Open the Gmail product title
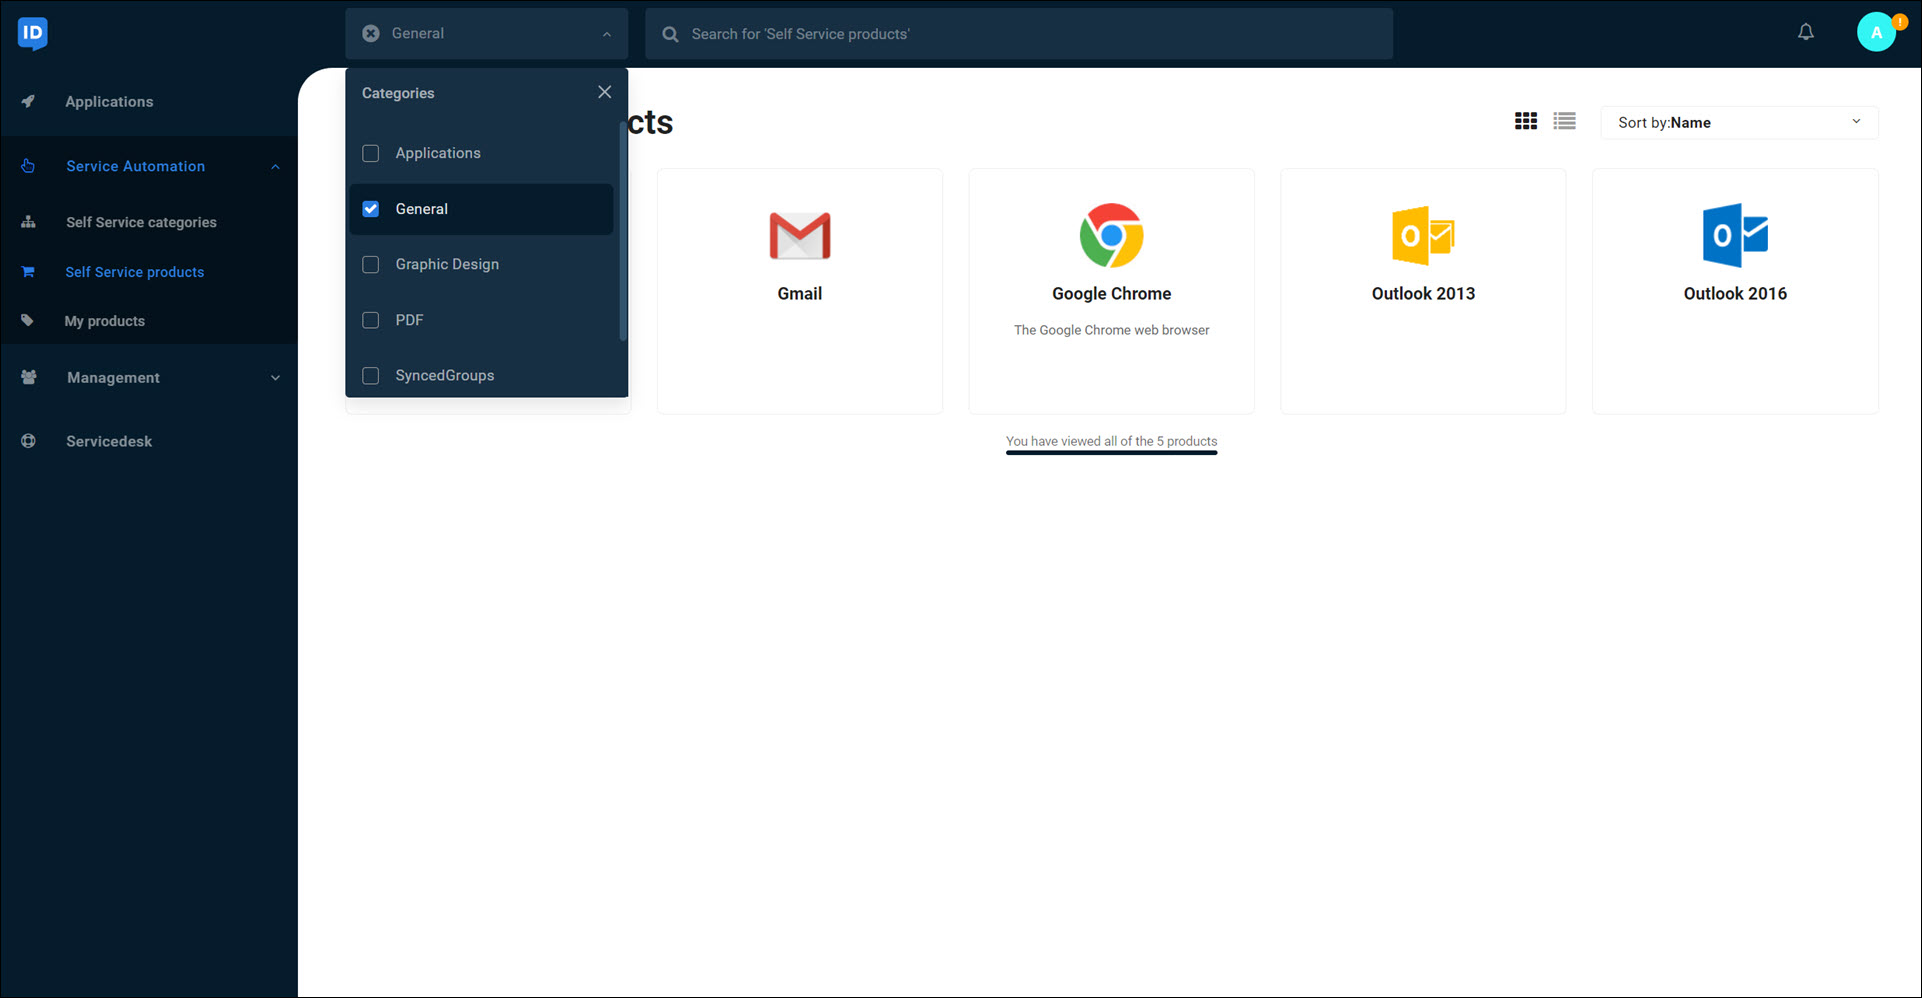This screenshot has width=1922, height=998. (800, 293)
